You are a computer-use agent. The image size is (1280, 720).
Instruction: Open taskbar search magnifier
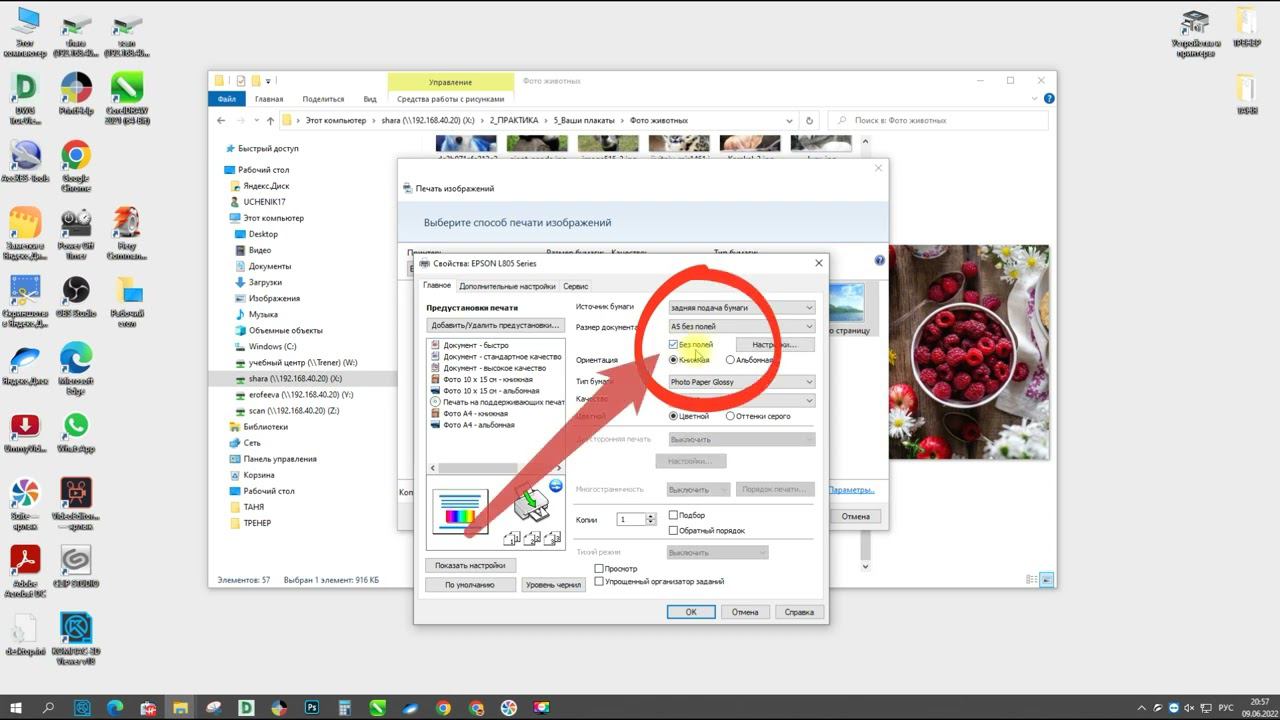[x=49, y=708]
